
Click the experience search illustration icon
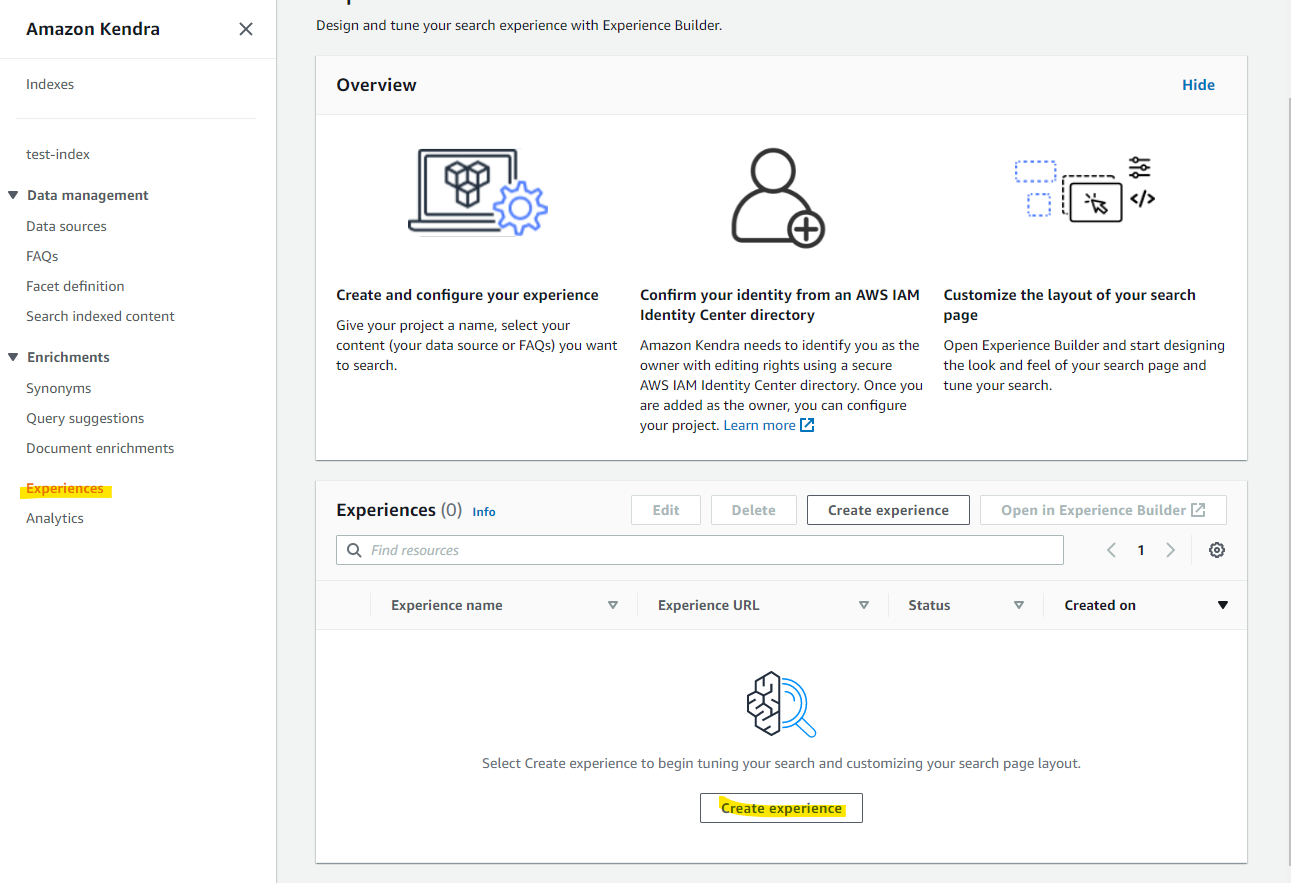(781, 705)
